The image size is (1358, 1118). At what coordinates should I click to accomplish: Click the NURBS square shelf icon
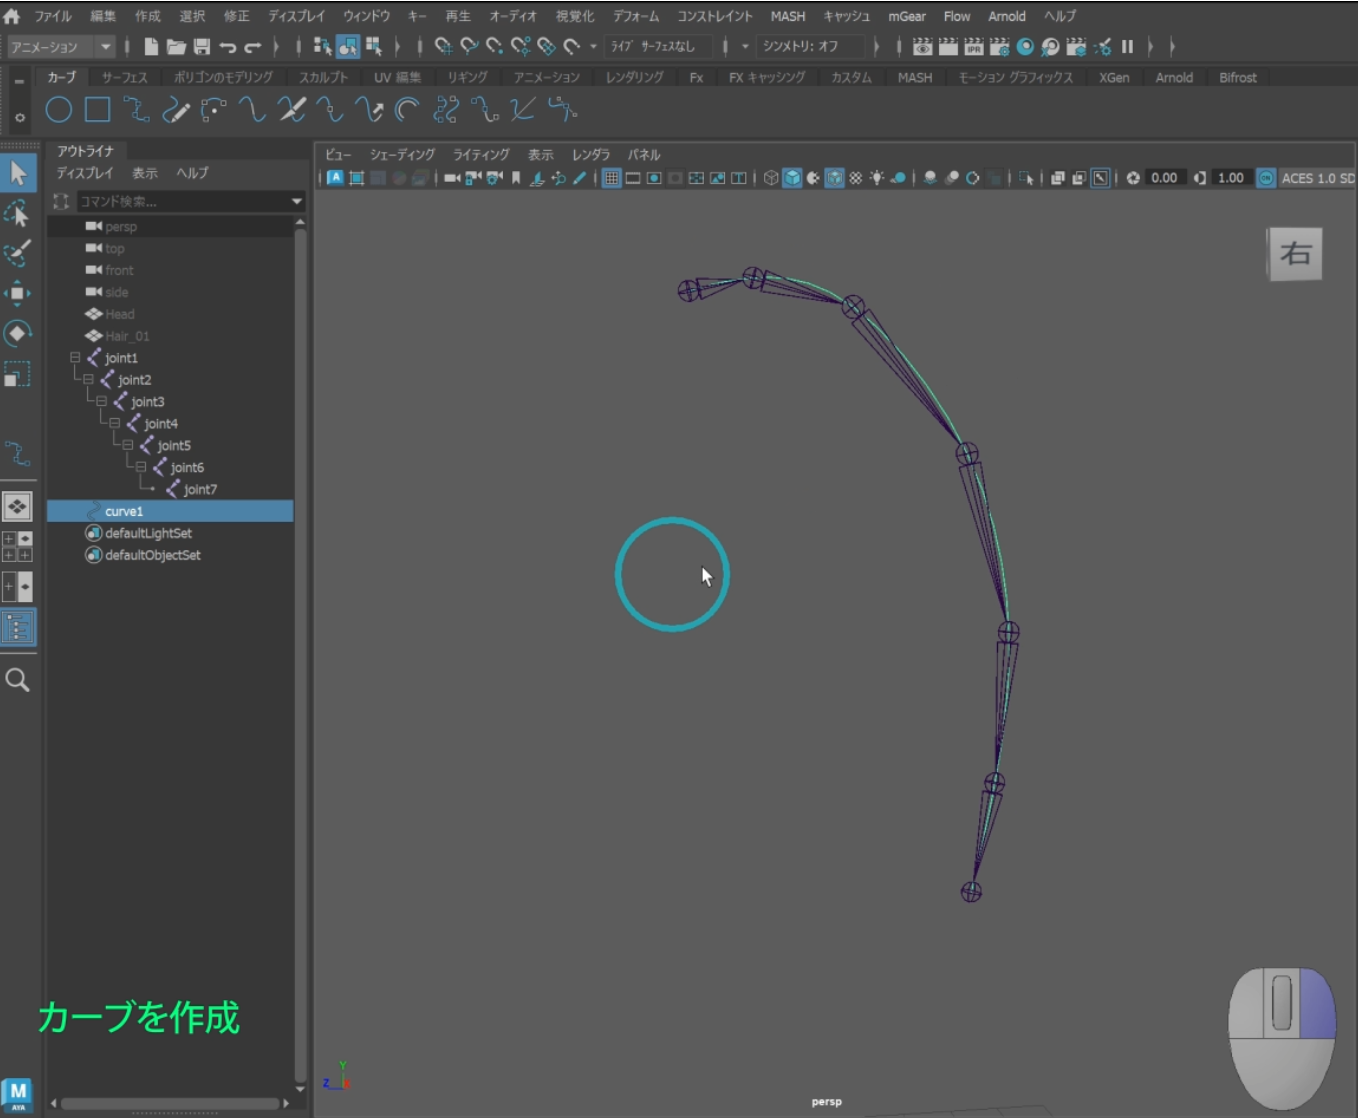(x=97, y=110)
